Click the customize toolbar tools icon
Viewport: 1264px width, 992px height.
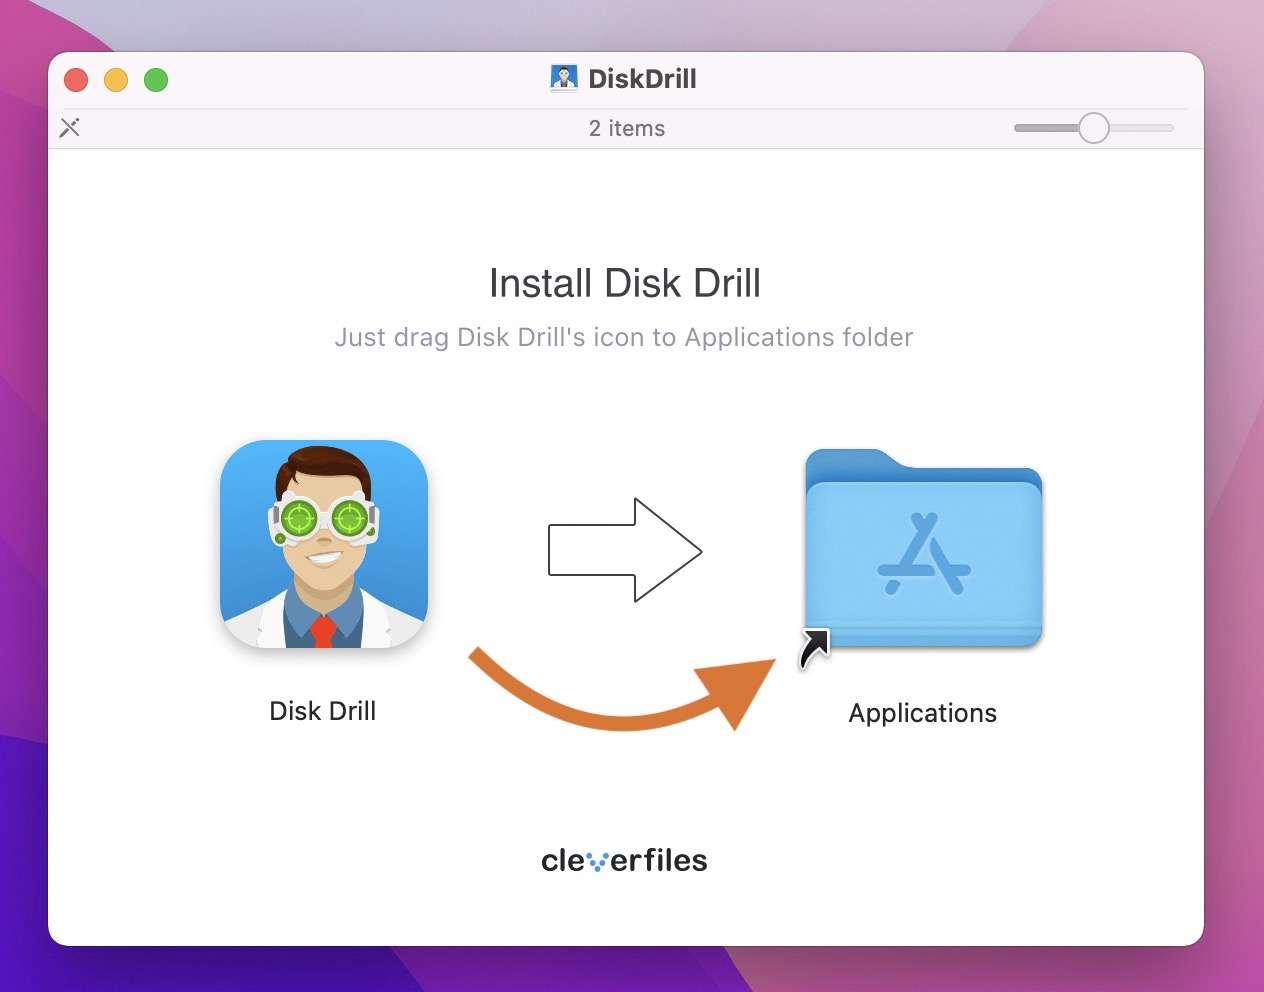(70, 127)
